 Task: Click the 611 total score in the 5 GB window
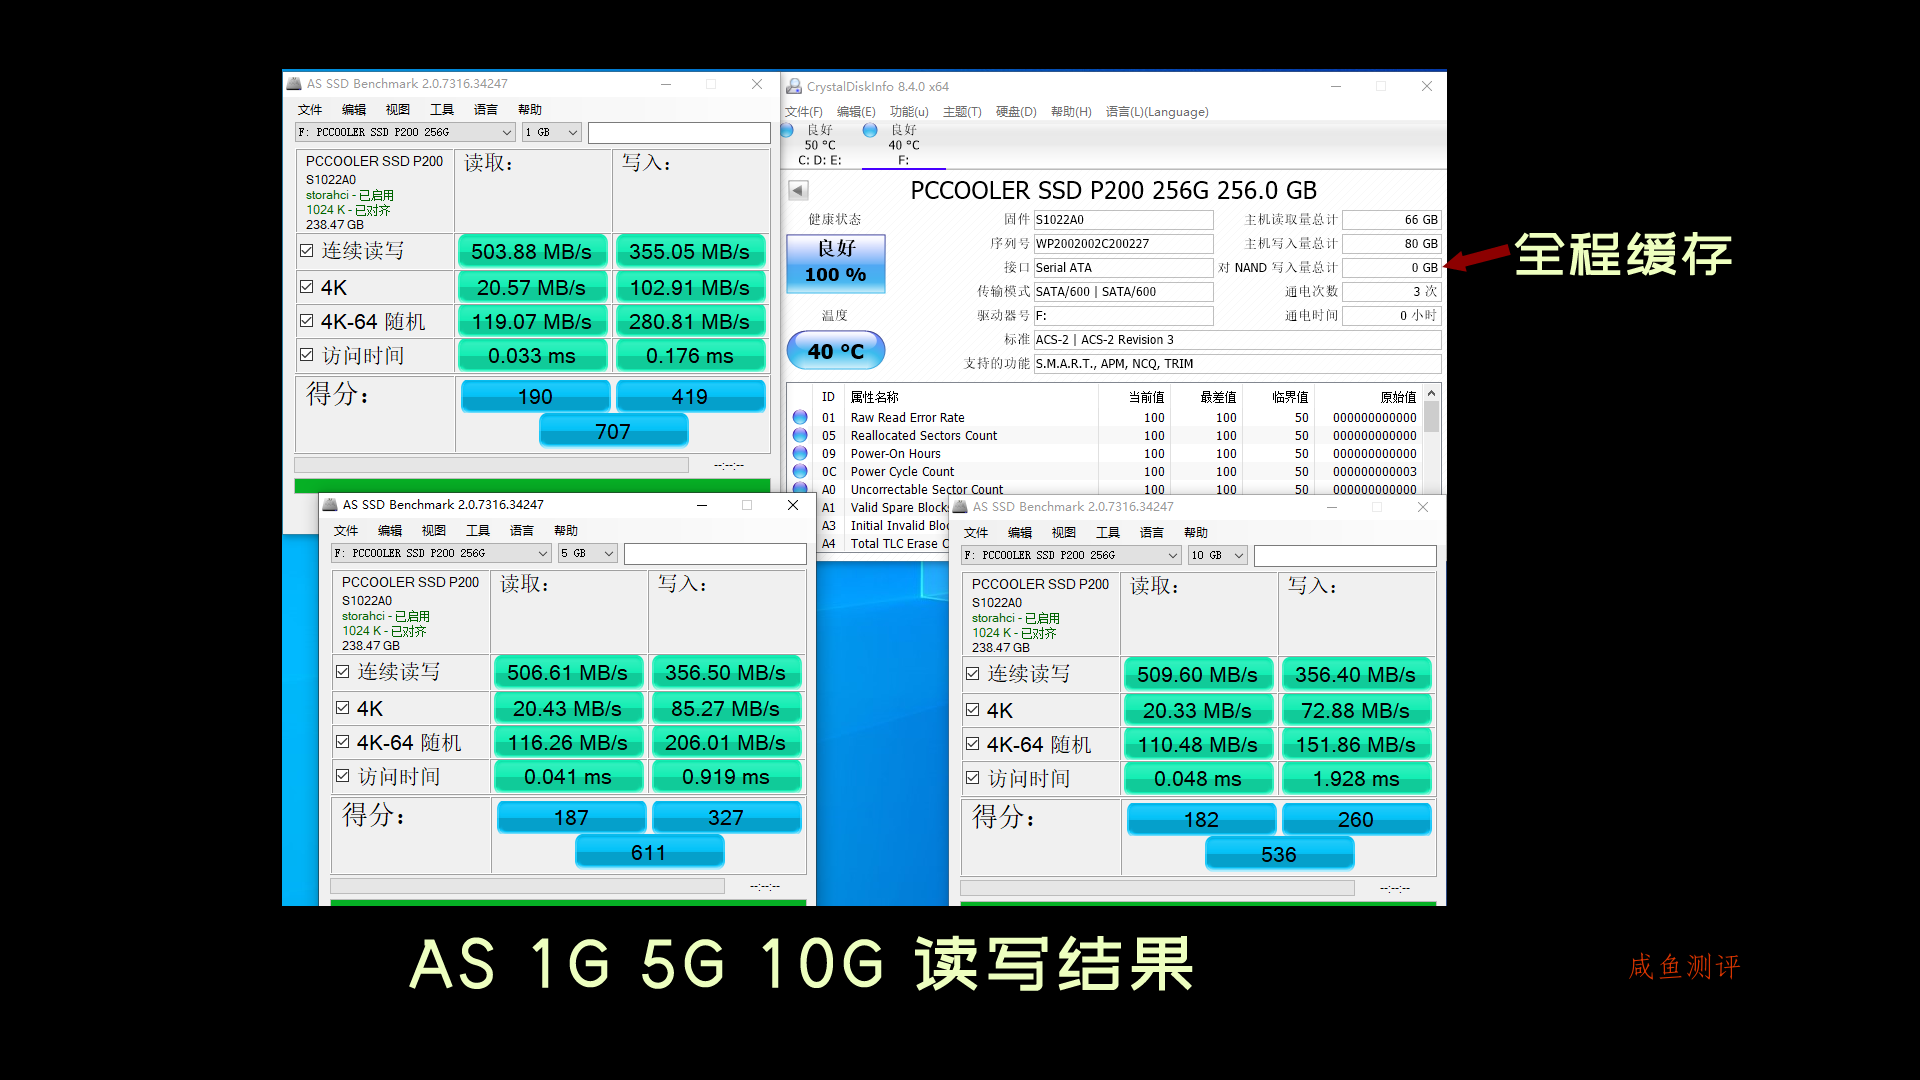649,852
